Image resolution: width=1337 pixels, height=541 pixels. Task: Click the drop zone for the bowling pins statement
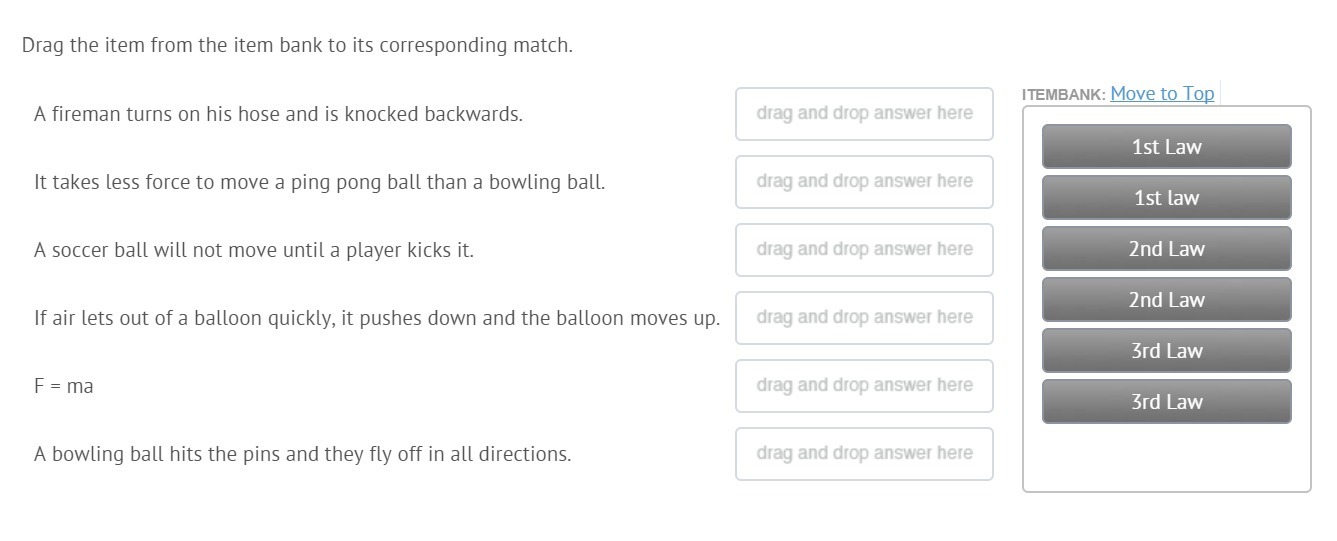864,454
